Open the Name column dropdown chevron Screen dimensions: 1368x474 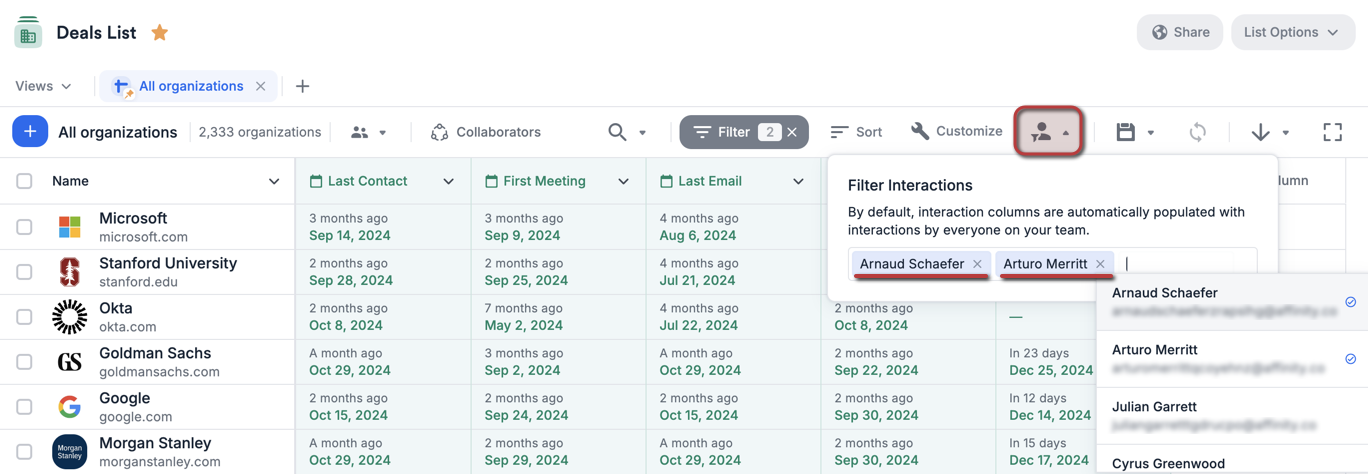(x=274, y=182)
